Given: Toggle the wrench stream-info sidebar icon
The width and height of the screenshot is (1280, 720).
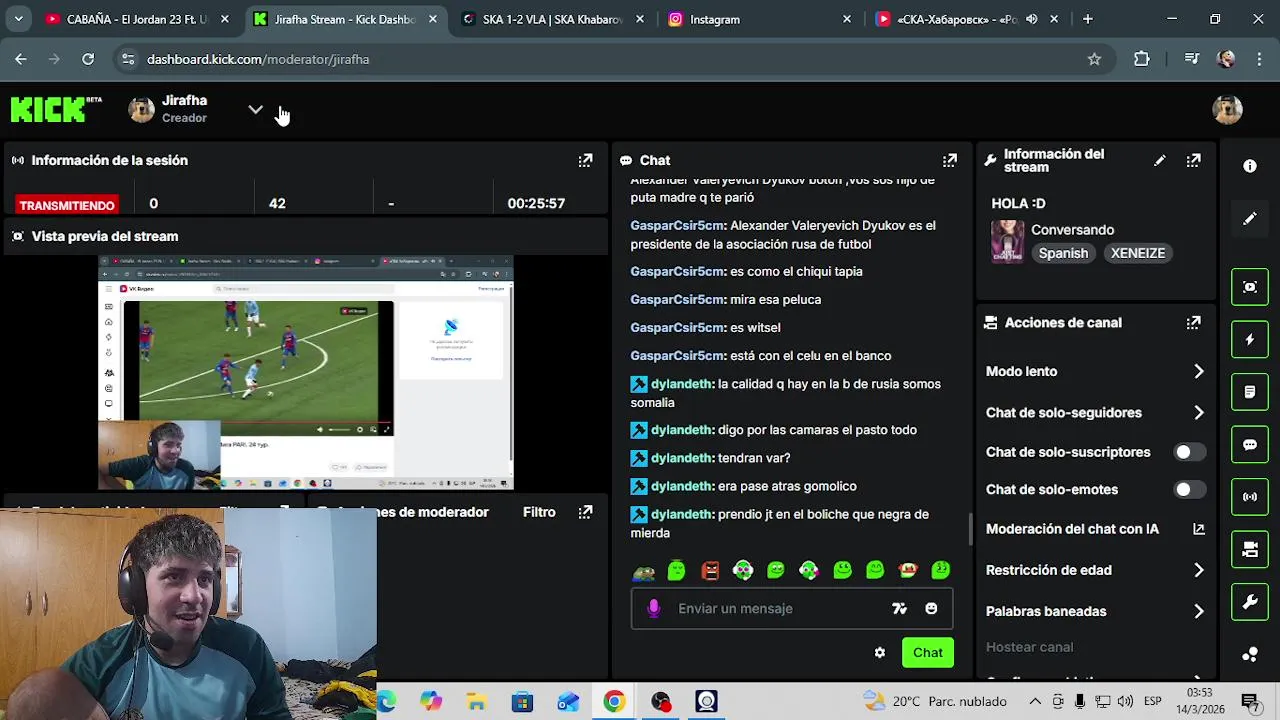Looking at the screenshot, I should (1250, 602).
